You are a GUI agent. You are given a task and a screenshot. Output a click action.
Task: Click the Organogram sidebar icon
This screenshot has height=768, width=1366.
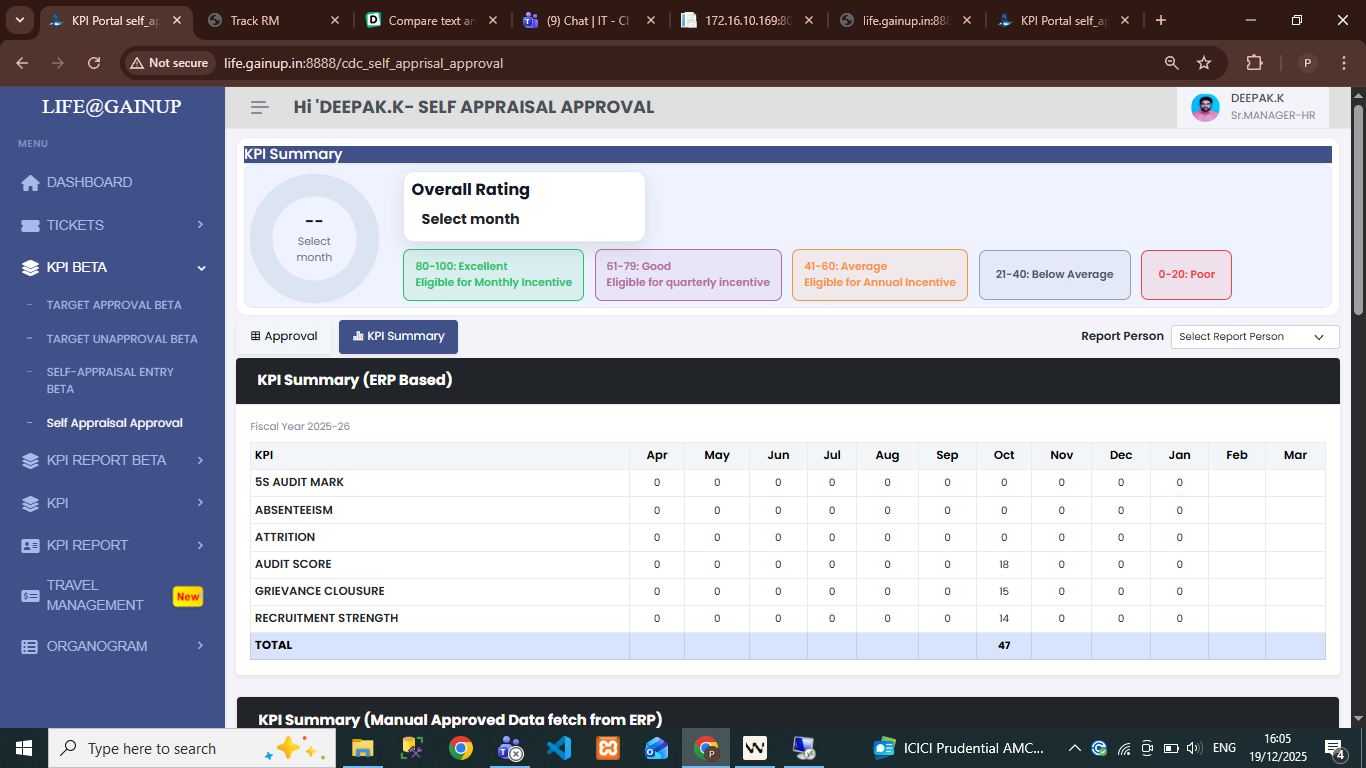tap(30, 647)
